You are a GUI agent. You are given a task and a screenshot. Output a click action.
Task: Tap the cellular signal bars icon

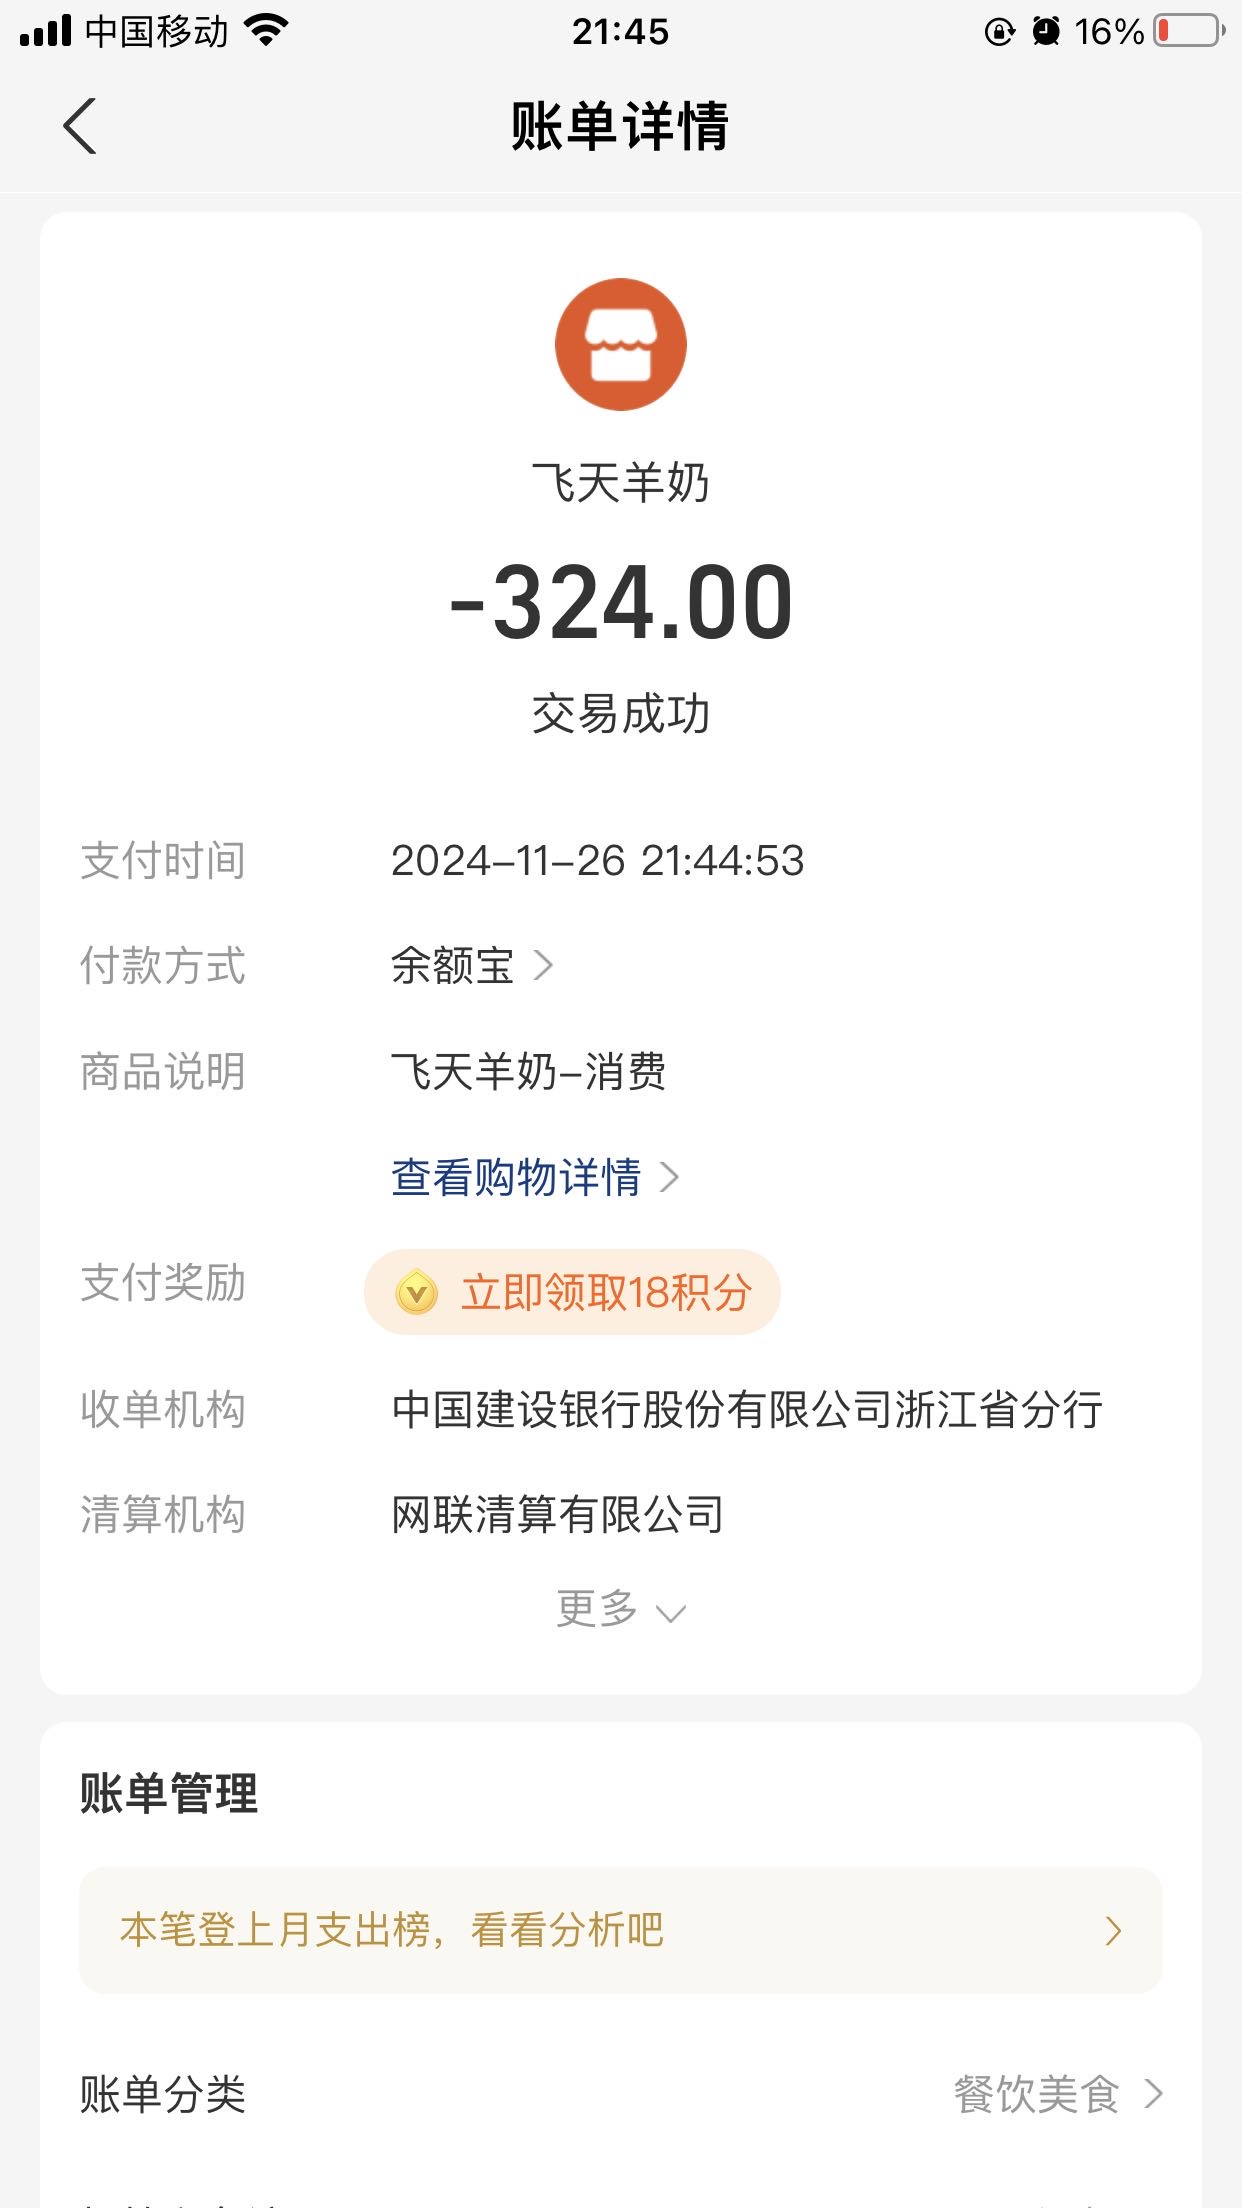pyautogui.click(x=45, y=31)
